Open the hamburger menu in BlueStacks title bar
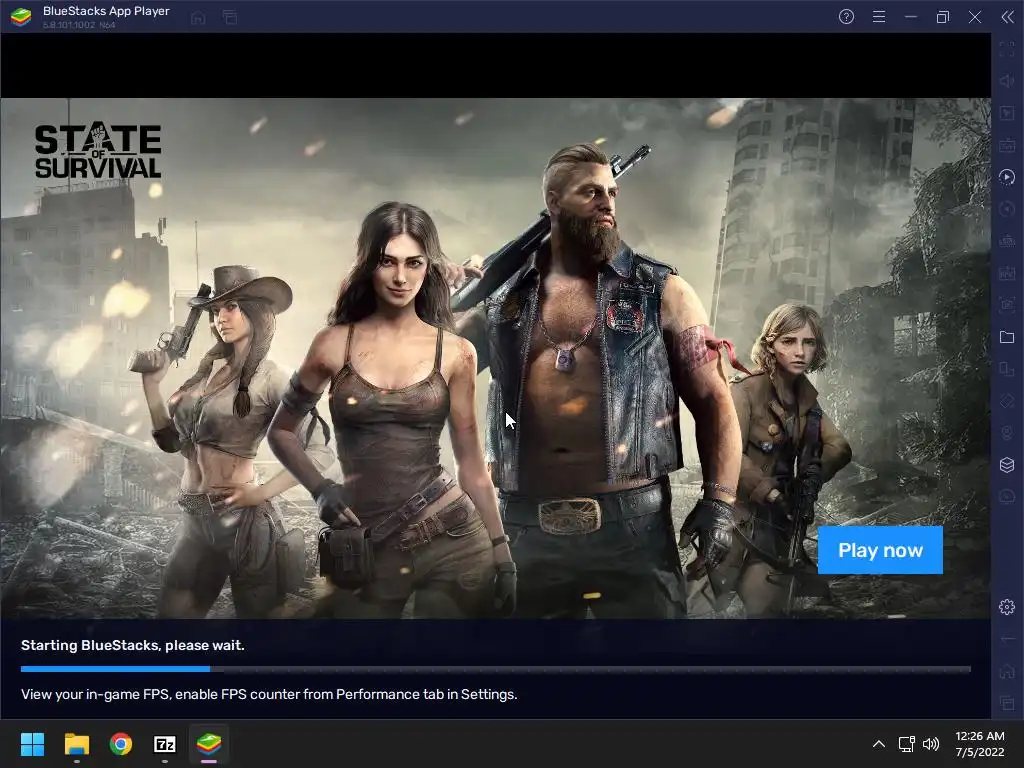 [879, 17]
